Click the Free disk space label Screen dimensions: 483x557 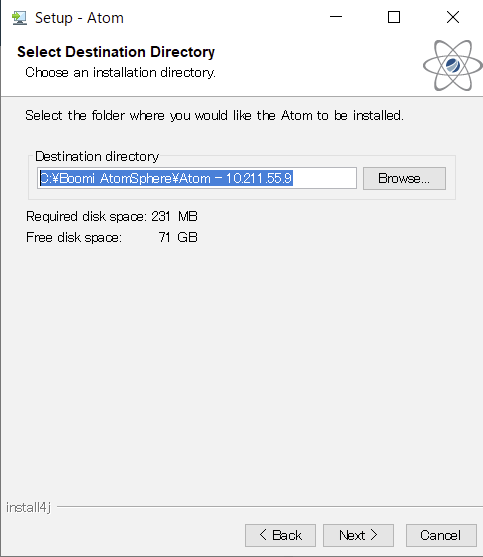pyautogui.click(x=74, y=237)
